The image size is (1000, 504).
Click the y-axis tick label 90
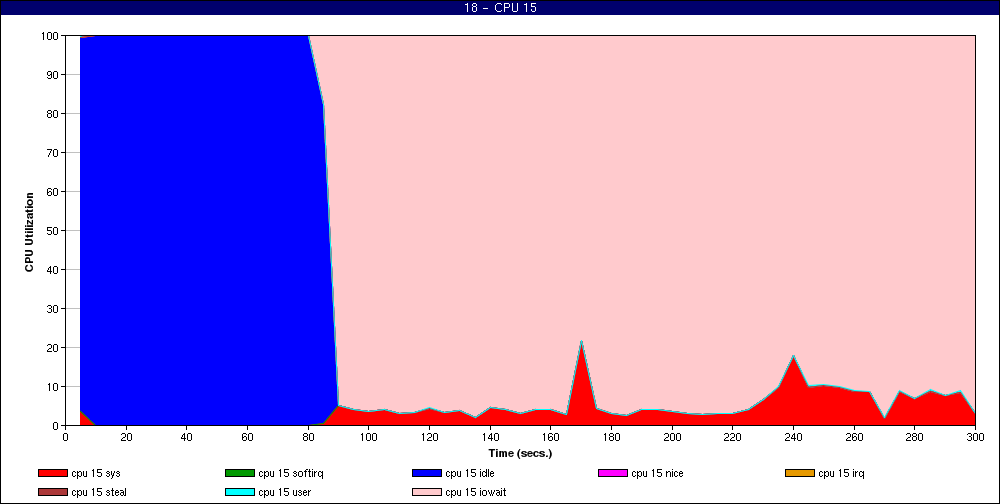54,75
